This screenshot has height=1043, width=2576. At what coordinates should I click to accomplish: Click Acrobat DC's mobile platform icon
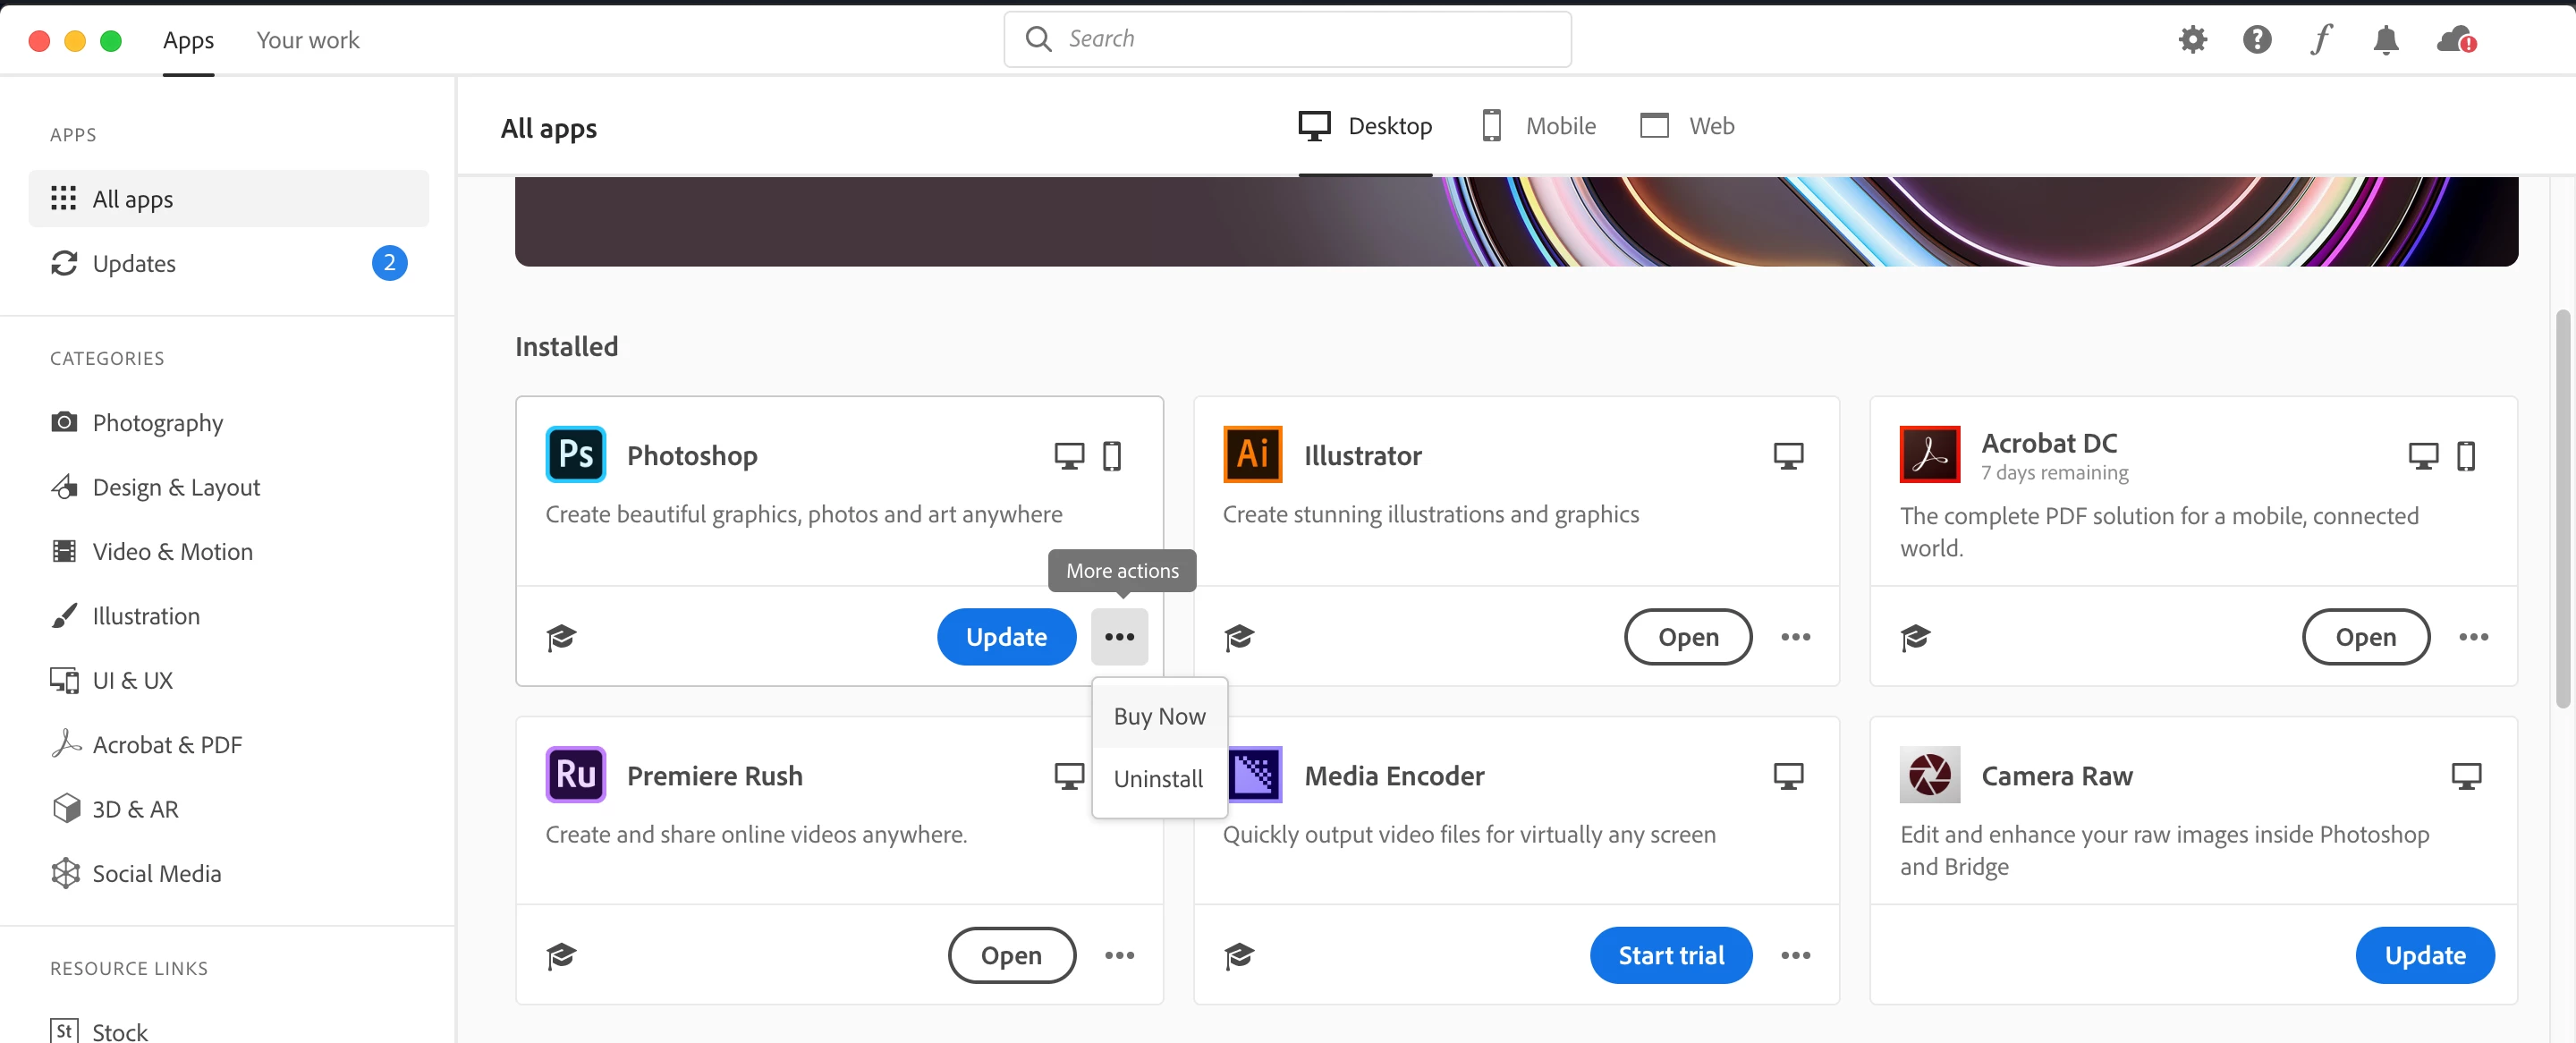point(2466,456)
